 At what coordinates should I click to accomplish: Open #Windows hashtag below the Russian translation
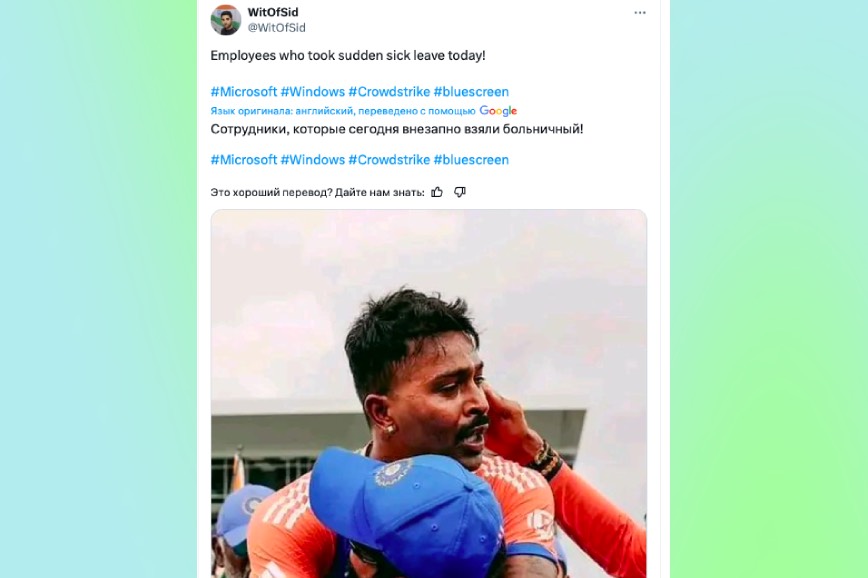tap(313, 159)
